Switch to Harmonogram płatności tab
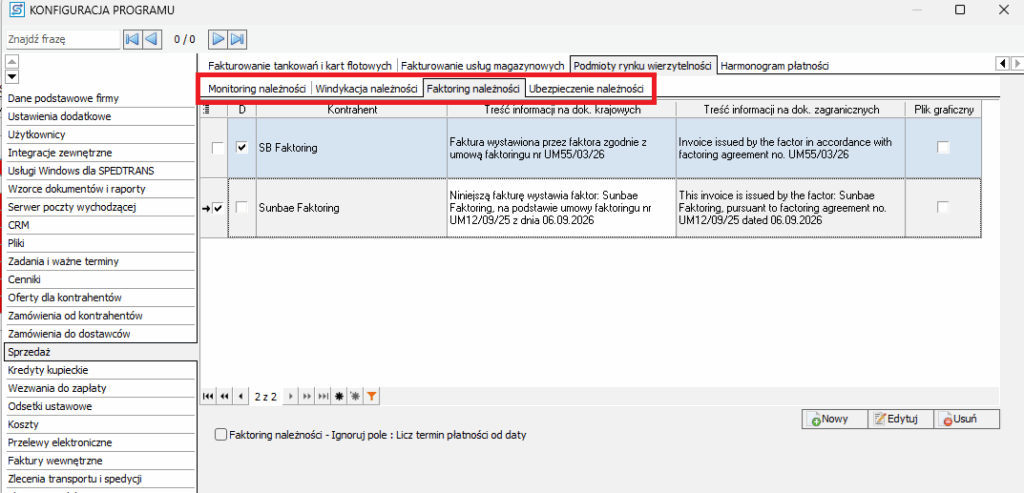Viewport: 1024px width, 493px height. [775, 65]
